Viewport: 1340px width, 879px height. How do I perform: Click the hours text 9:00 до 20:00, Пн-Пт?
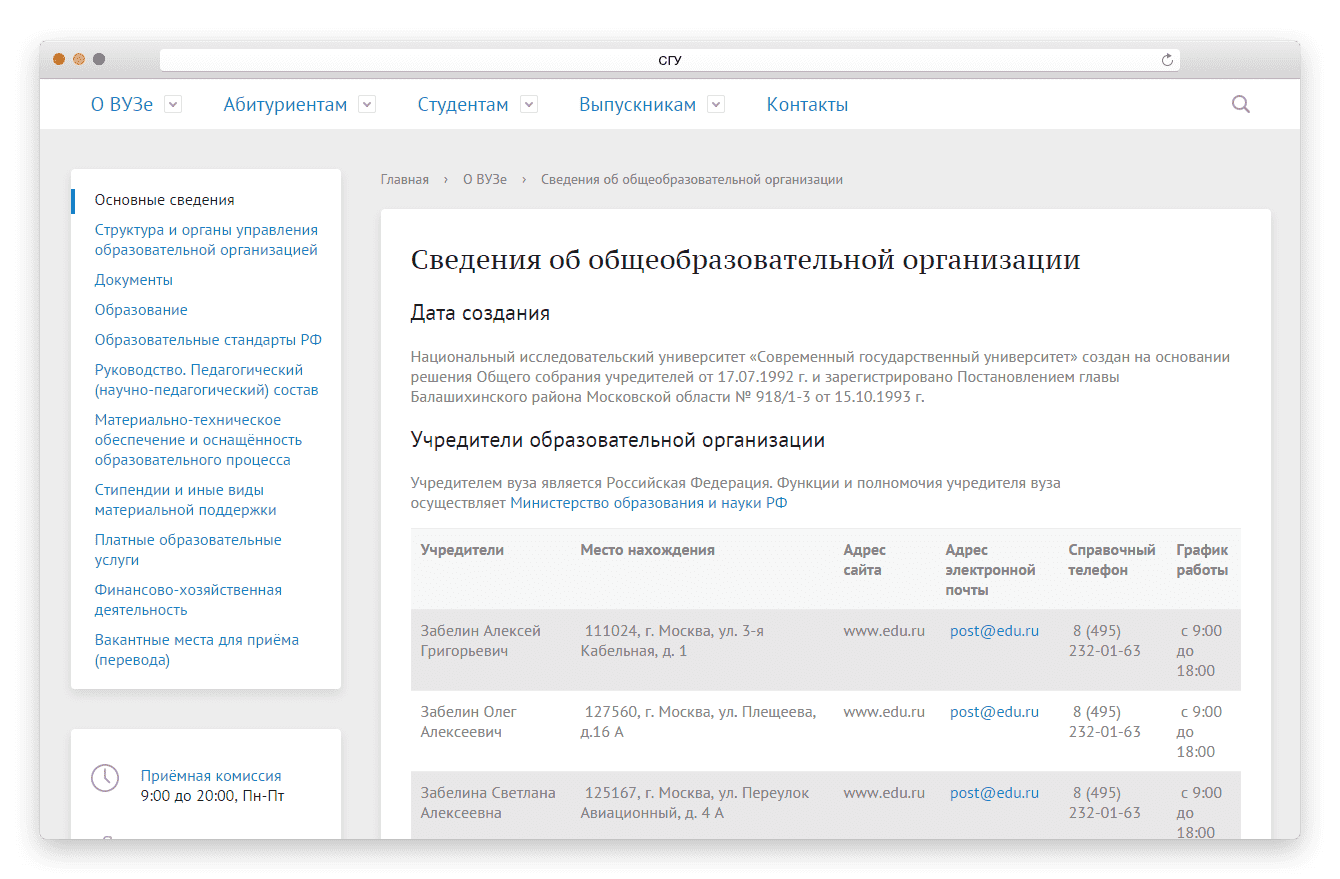click(x=213, y=796)
